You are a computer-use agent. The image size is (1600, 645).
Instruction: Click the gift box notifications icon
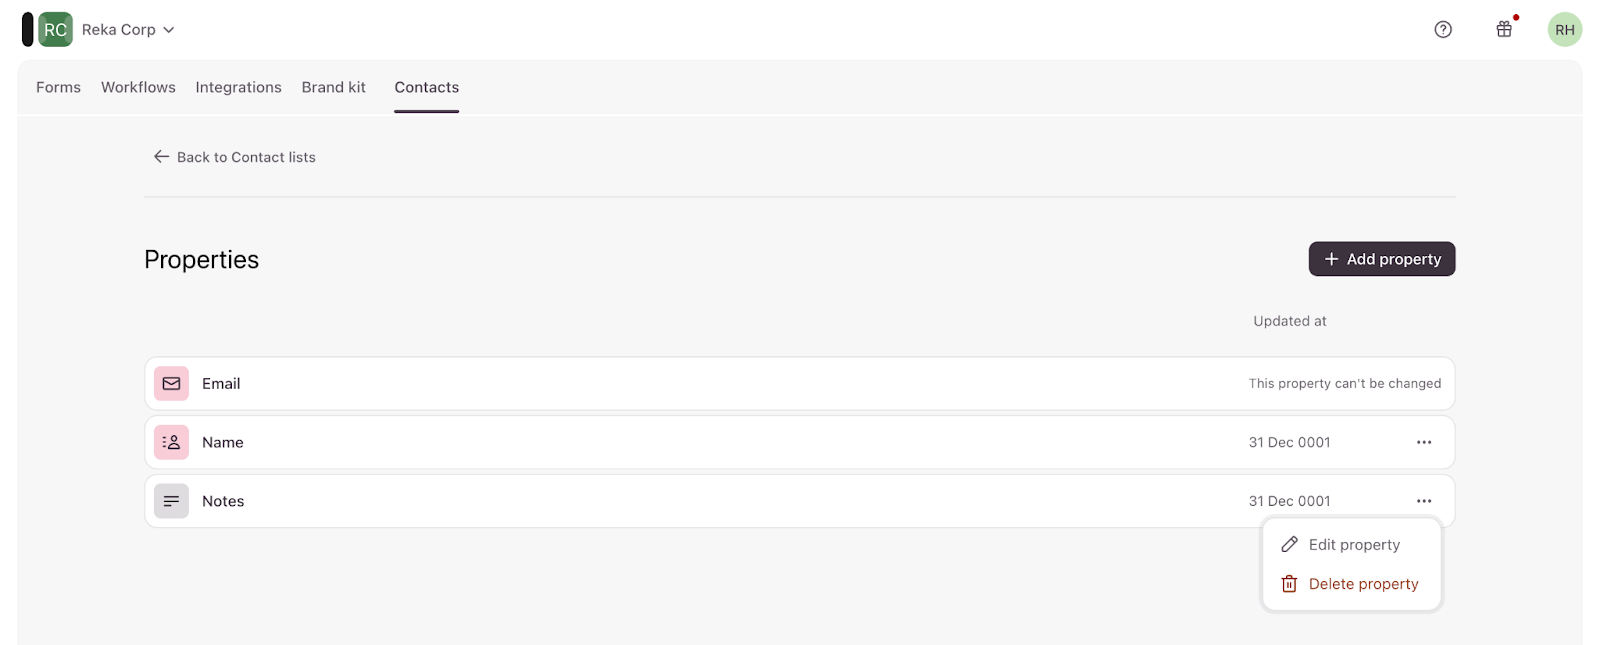click(x=1504, y=30)
